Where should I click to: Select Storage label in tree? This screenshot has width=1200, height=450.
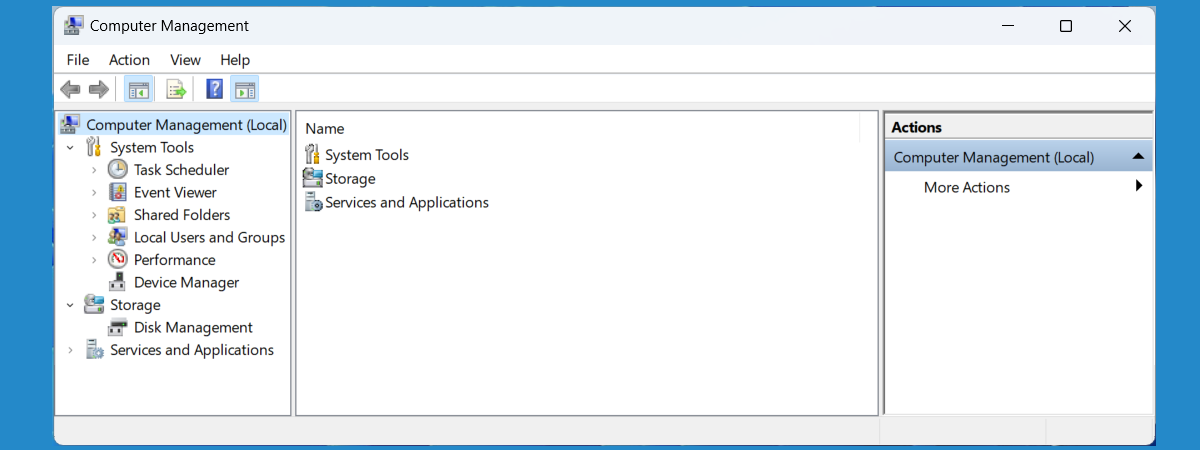click(x=135, y=305)
